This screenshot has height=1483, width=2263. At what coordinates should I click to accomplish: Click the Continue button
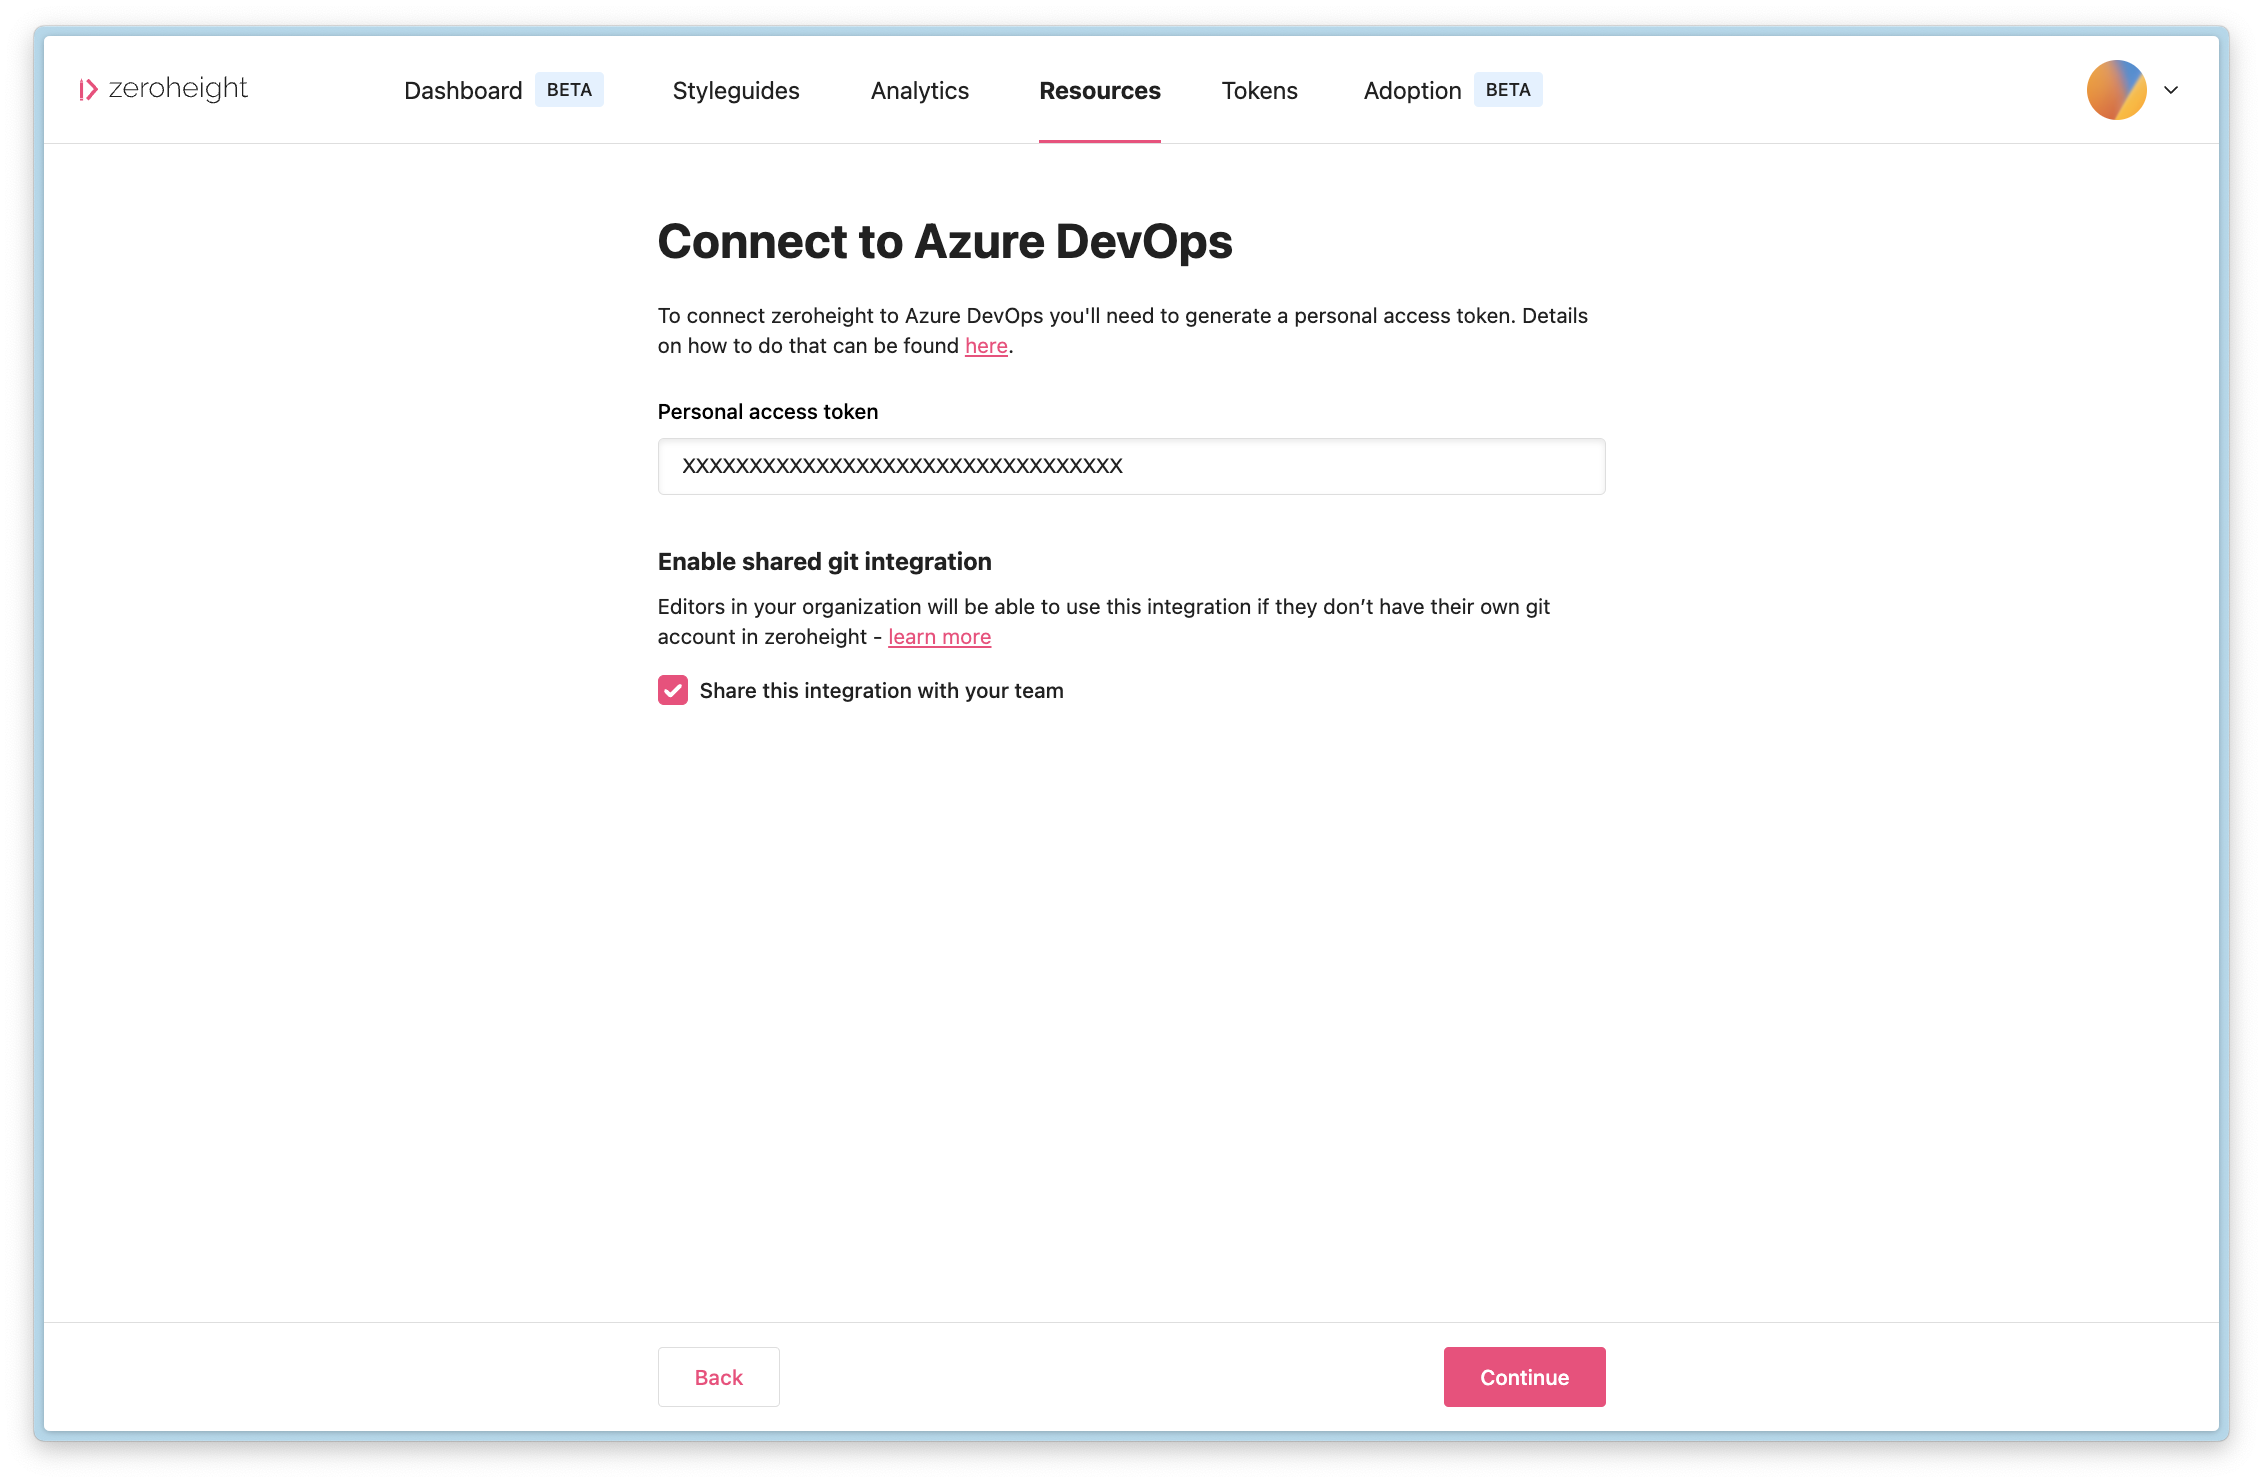(x=1524, y=1377)
